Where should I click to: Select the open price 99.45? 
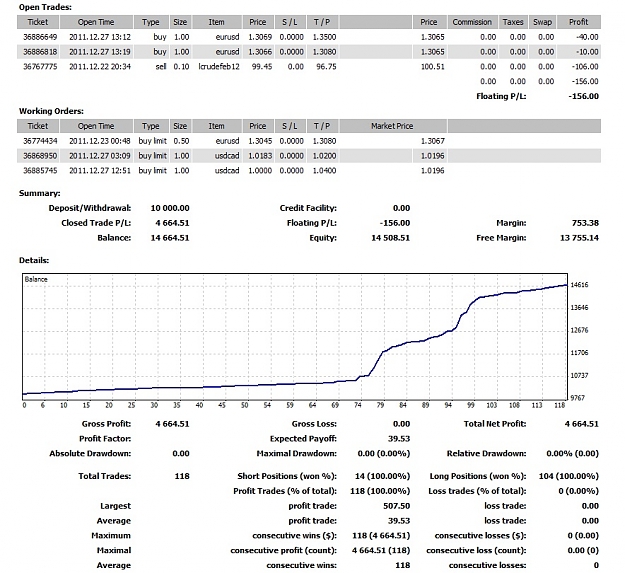point(262,67)
